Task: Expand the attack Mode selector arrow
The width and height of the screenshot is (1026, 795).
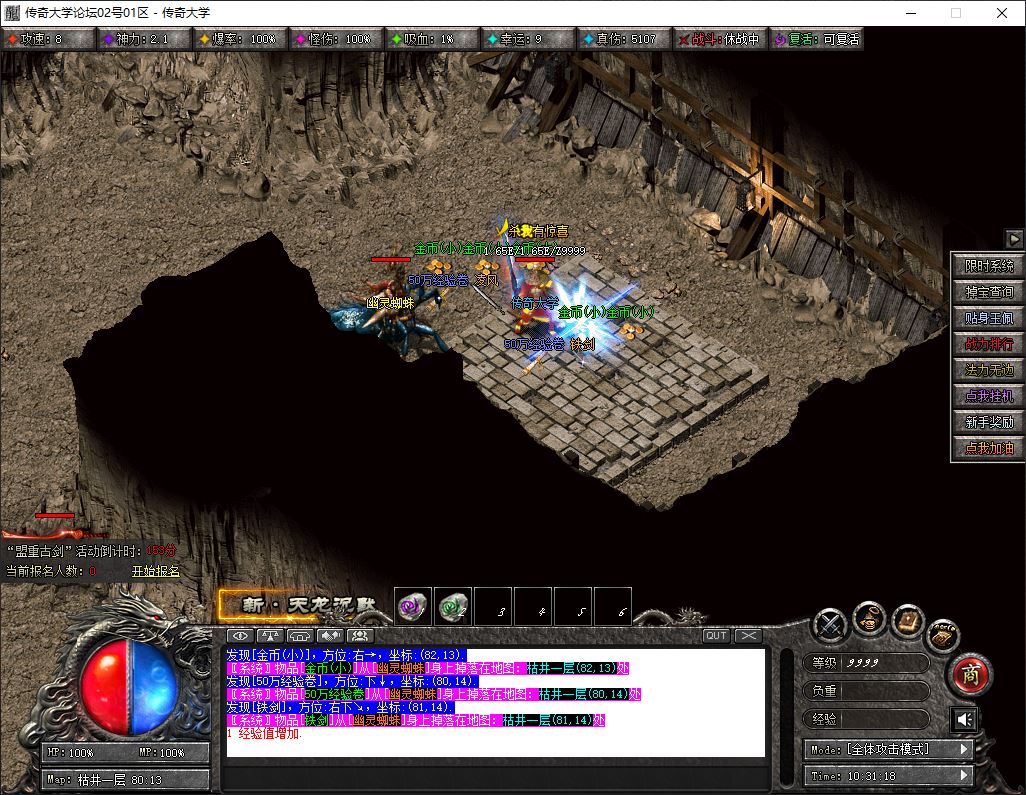Action: click(x=964, y=749)
